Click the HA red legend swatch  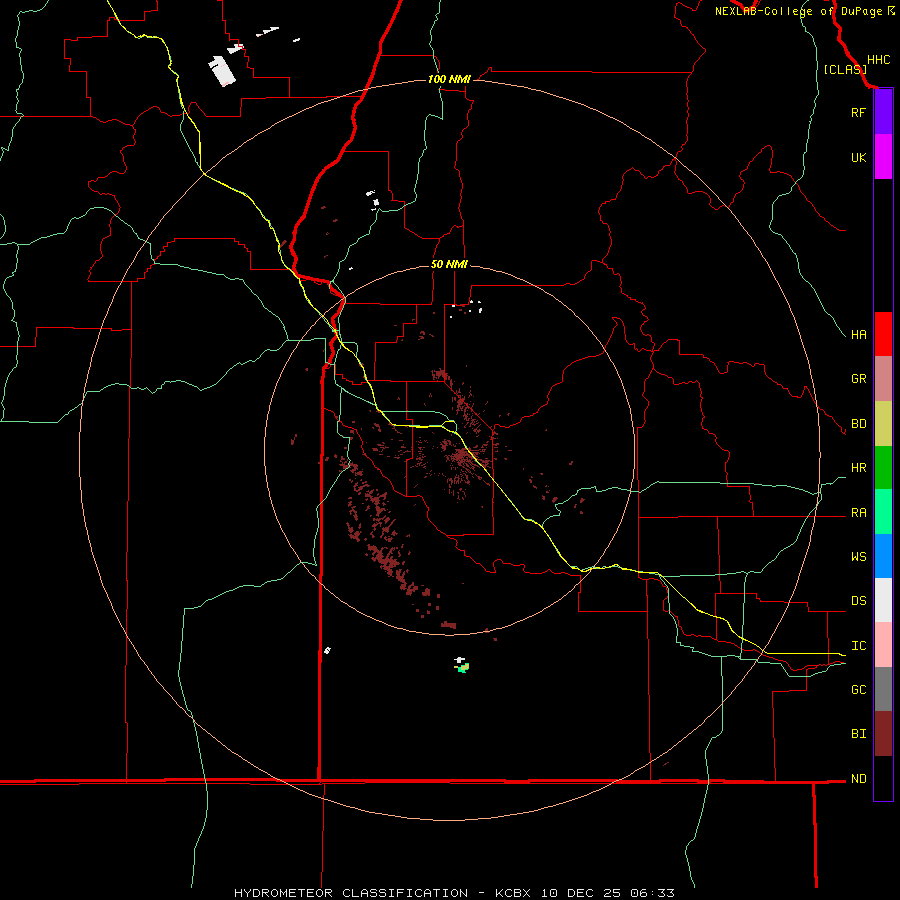[883, 334]
